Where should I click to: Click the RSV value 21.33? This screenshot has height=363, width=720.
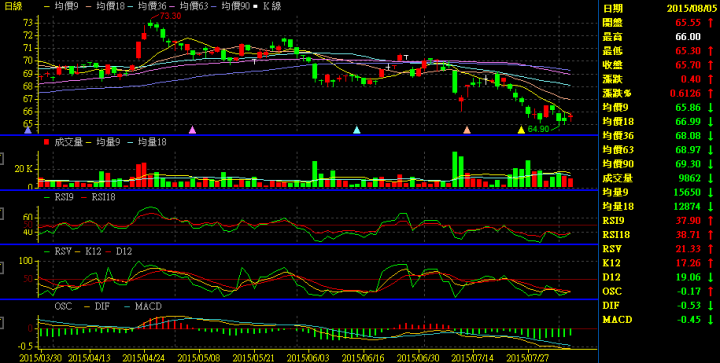point(688,249)
